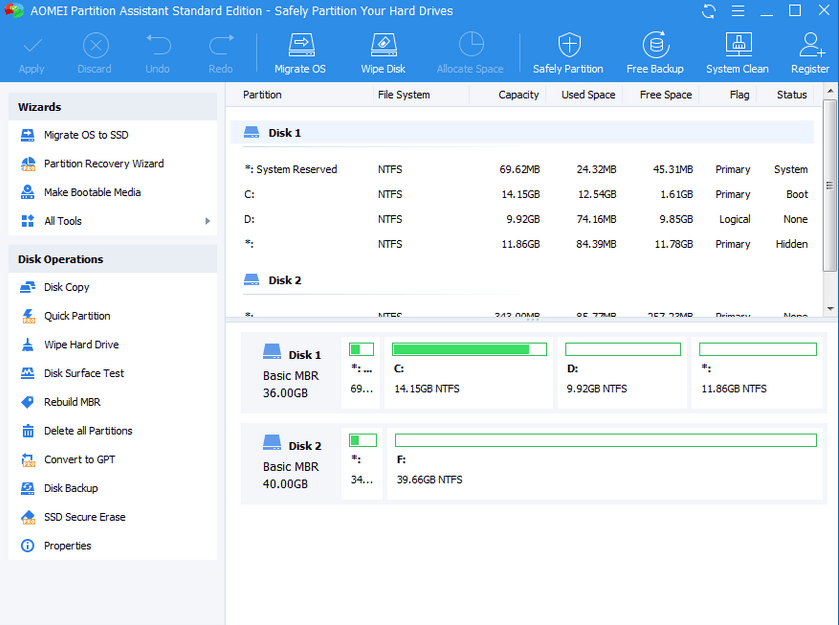
Task: Select the Disk 1 Basic MBR 36.00GB panel
Action: coord(291,373)
